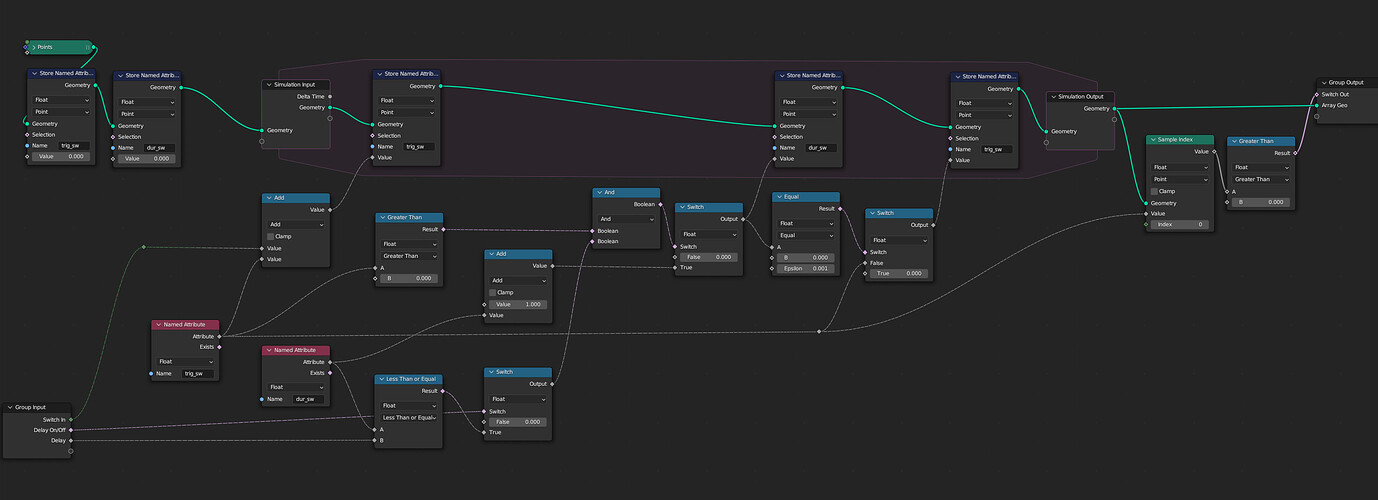Collapse the And node using its chevron
The height and width of the screenshot is (500, 1378).
(x=600, y=192)
